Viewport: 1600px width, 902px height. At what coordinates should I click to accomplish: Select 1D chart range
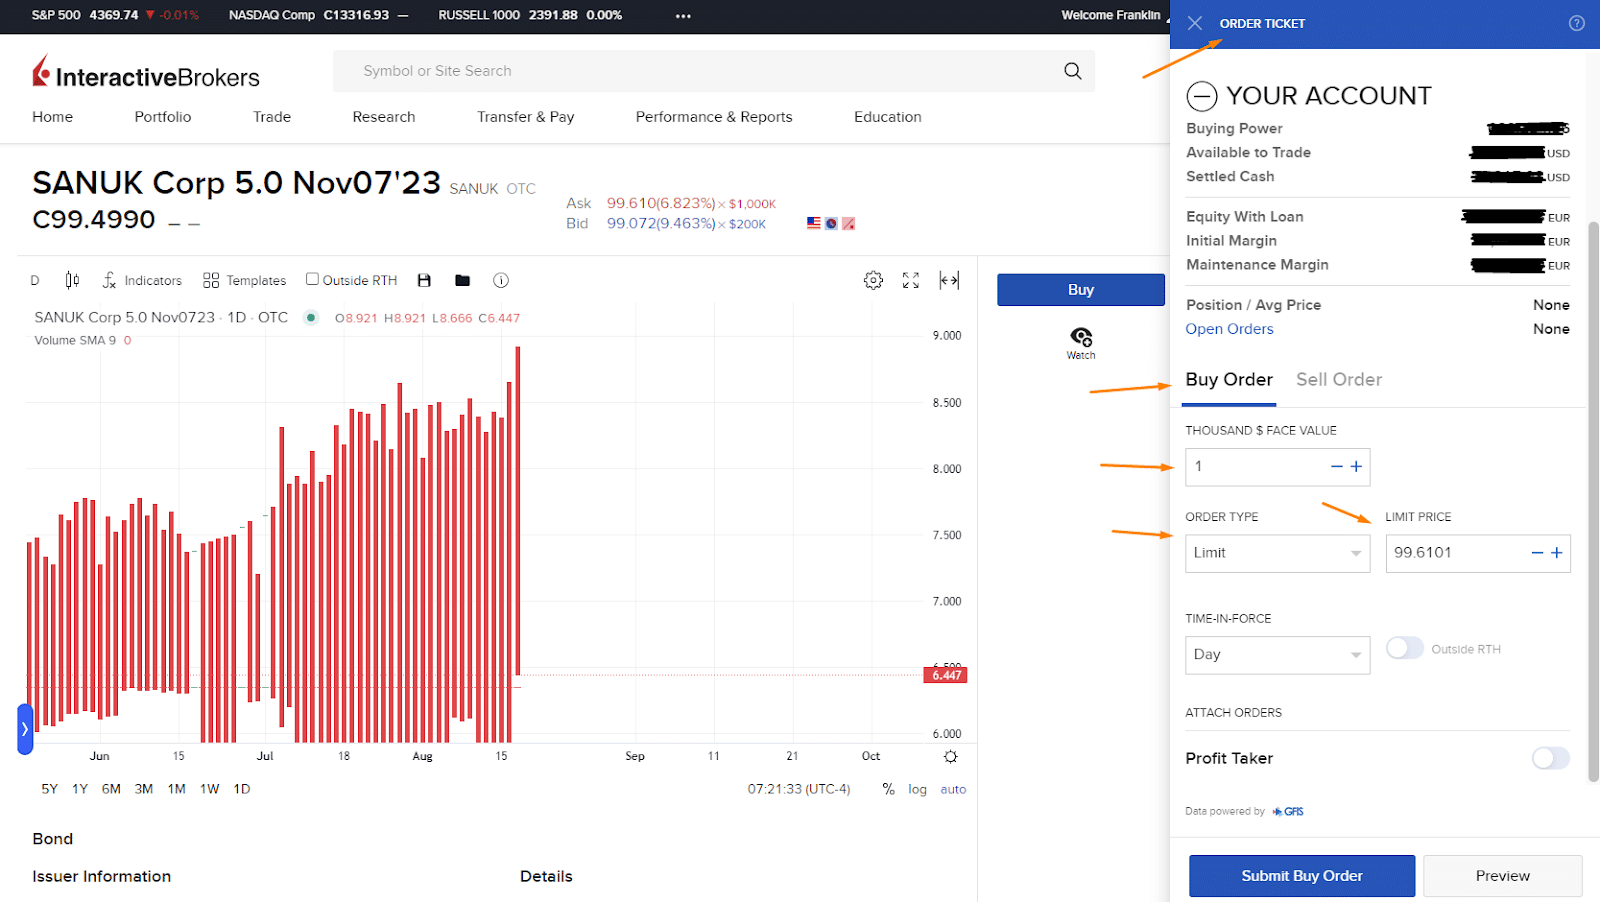pos(242,789)
